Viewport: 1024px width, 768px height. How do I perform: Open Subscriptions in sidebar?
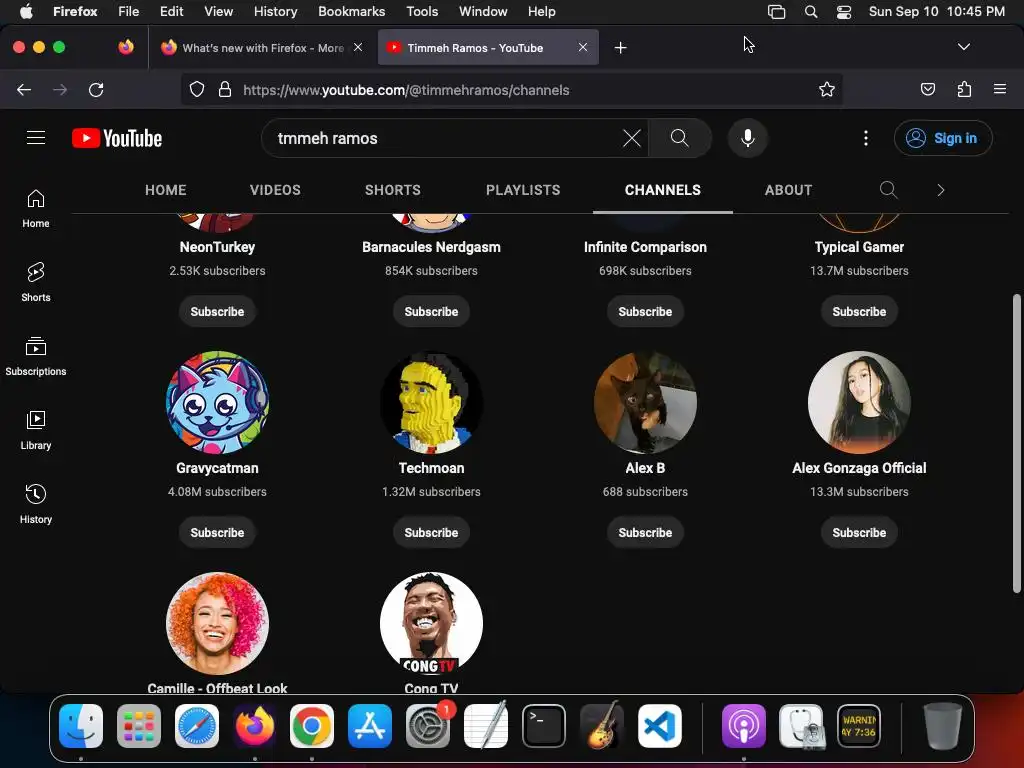click(x=36, y=357)
